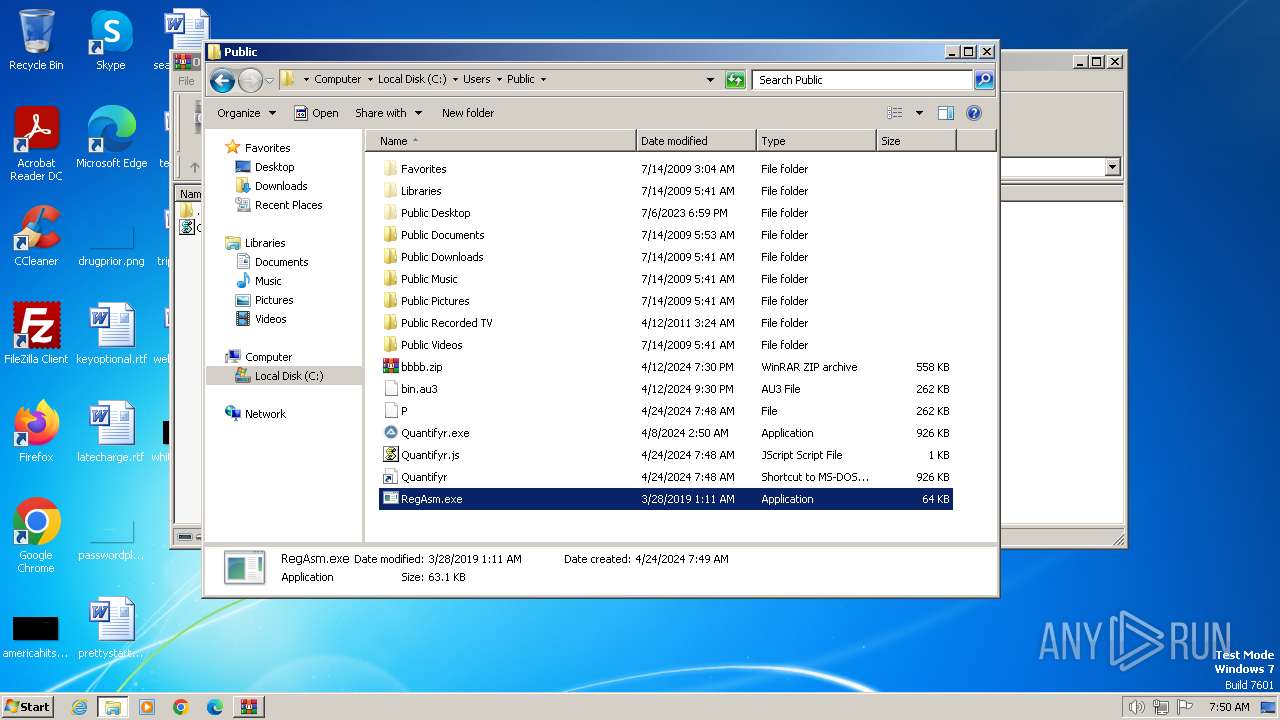Viewport: 1280px width, 720px height.
Task: Open keyoptional.rtf desktop document
Action: (111, 333)
